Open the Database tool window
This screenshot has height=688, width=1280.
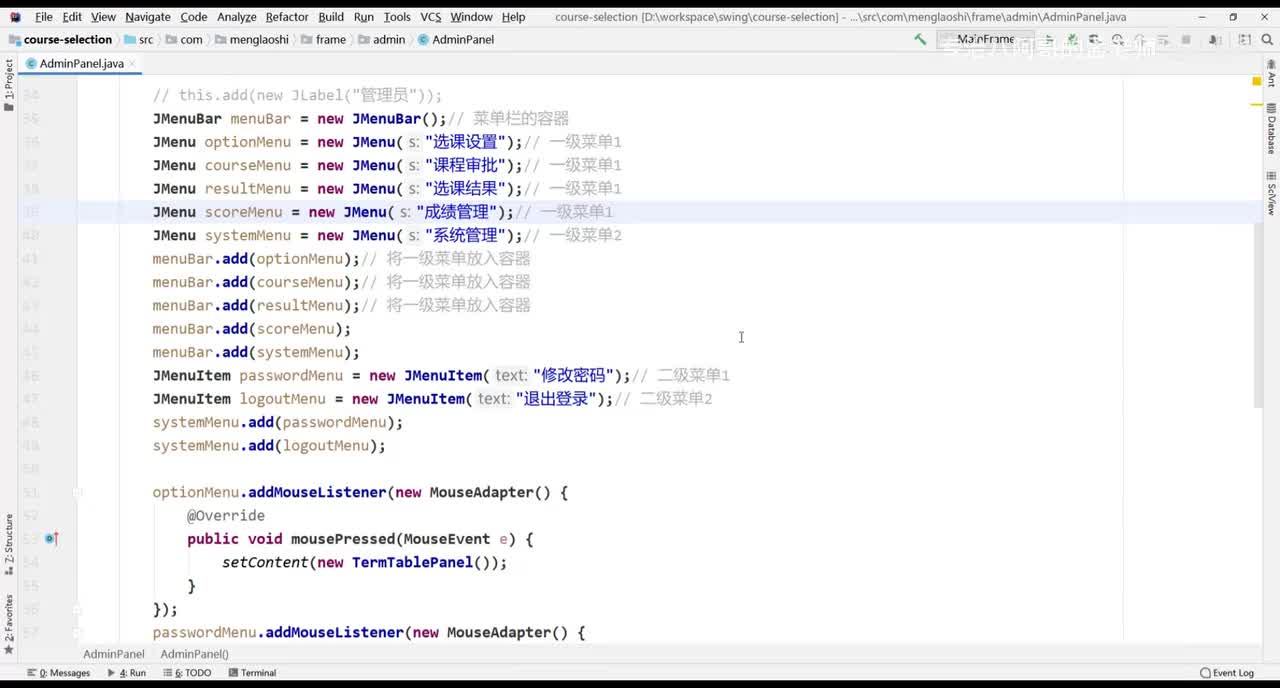[1271, 129]
